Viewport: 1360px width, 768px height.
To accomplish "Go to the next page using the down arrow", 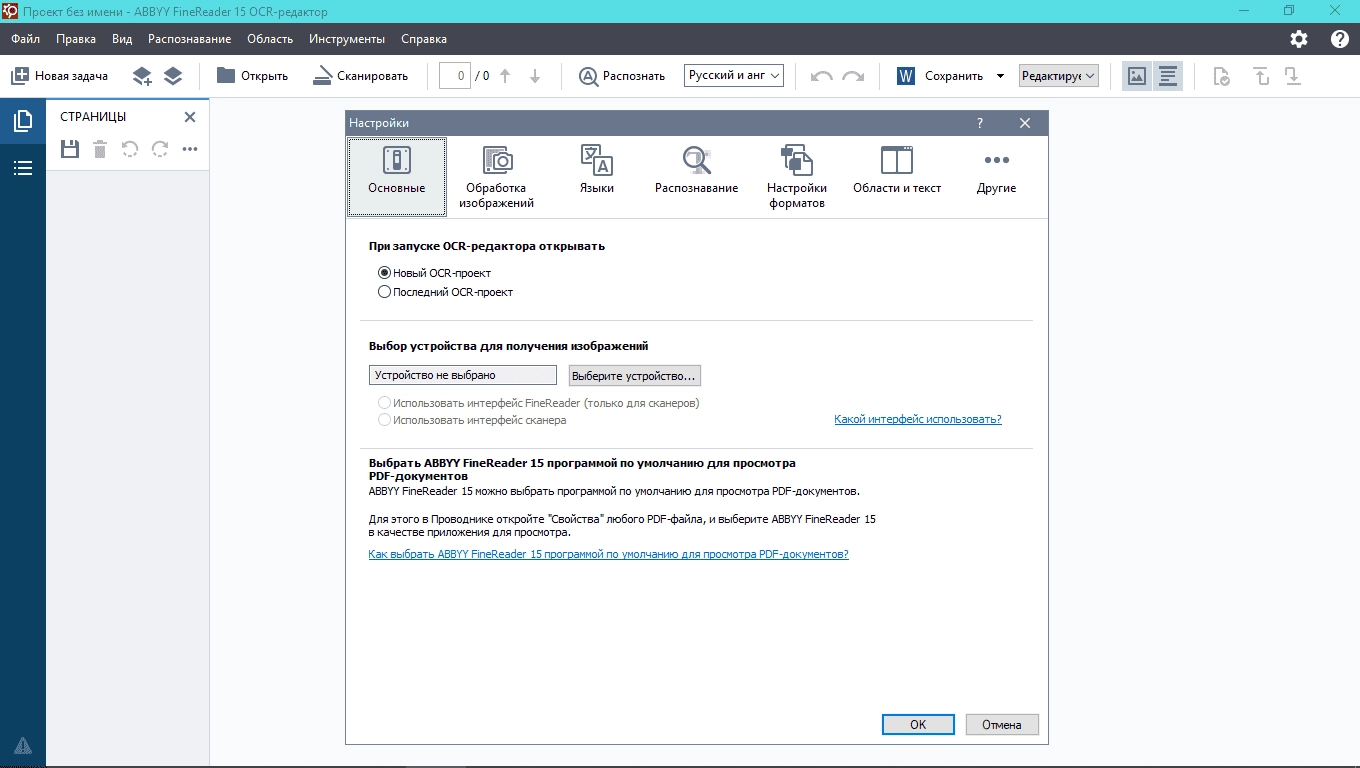I will tap(535, 76).
